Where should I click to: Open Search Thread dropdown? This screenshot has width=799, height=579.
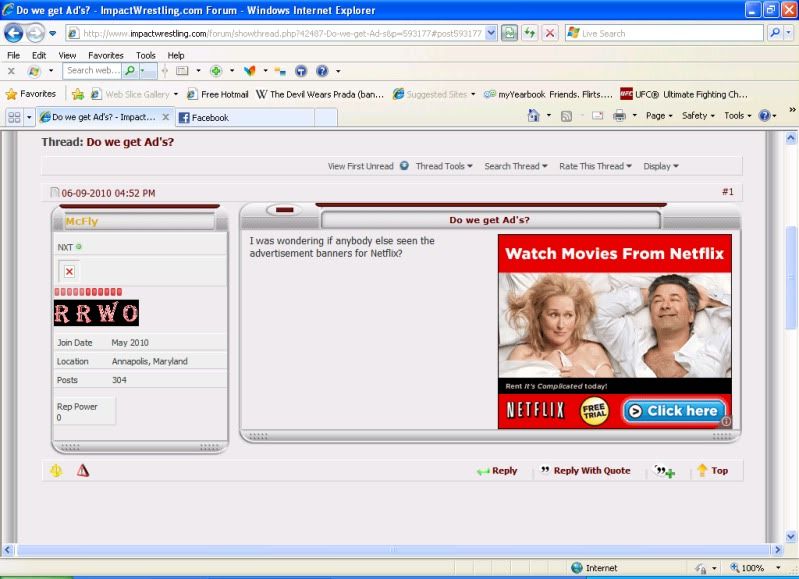click(516, 166)
